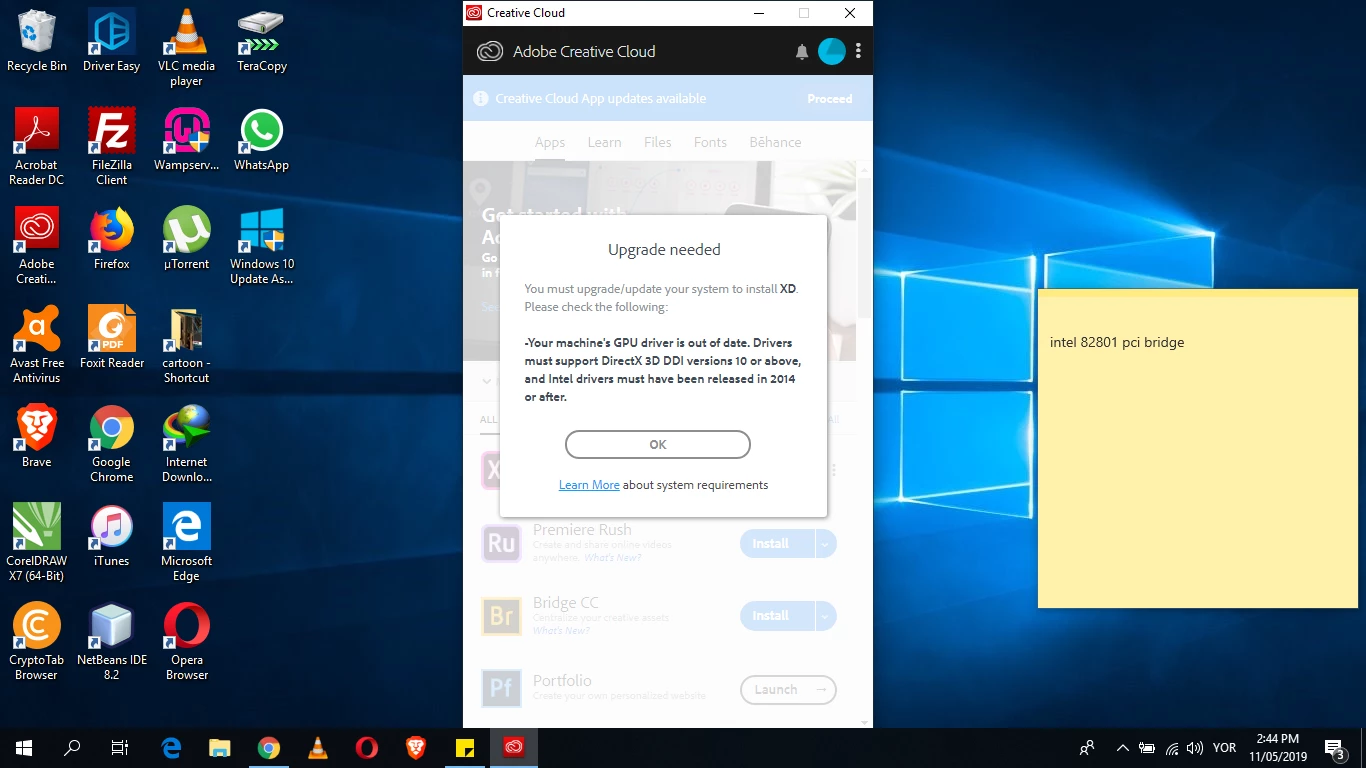This screenshot has width=1366, height=768.
Task: Open TeraCopy desktop shortcut
Action: point(262,41)
